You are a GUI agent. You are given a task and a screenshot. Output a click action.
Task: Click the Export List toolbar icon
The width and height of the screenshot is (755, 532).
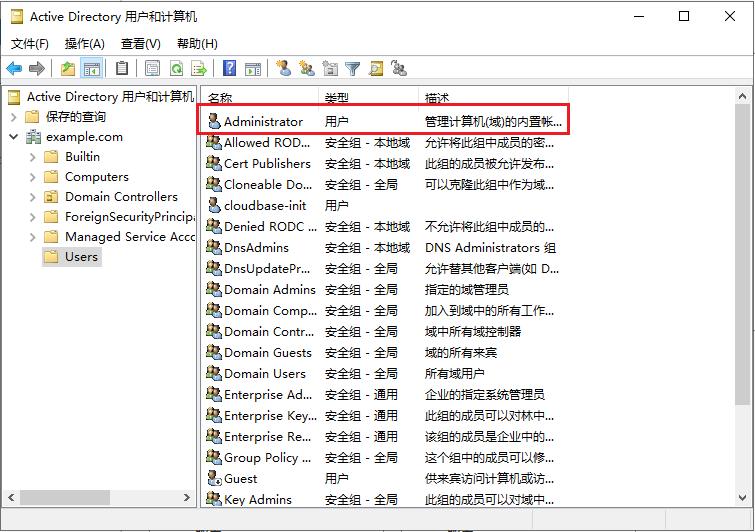(x=199, y=68)
